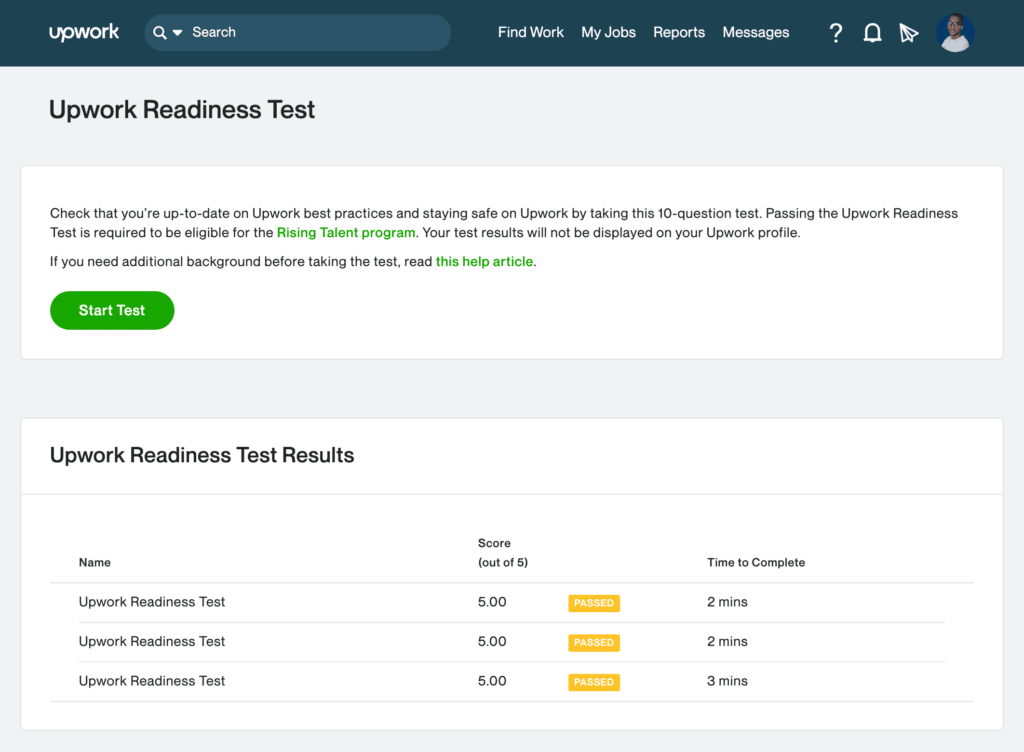Open the search category dropdown arrow

click(x=177, y=33)
